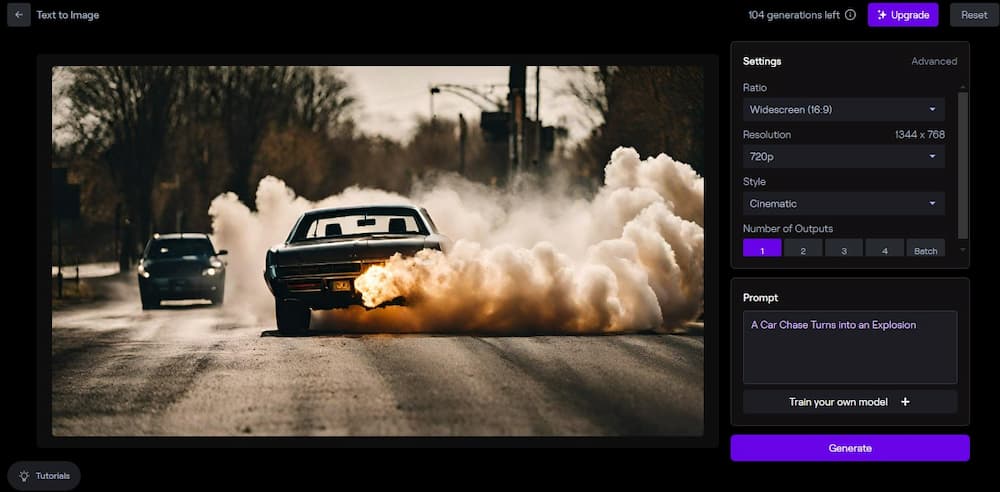The image size is (1000, 492).
Task: Open the Ratio dropdown showing Widescreen (16:9)
Action: [x=843, y=109]
